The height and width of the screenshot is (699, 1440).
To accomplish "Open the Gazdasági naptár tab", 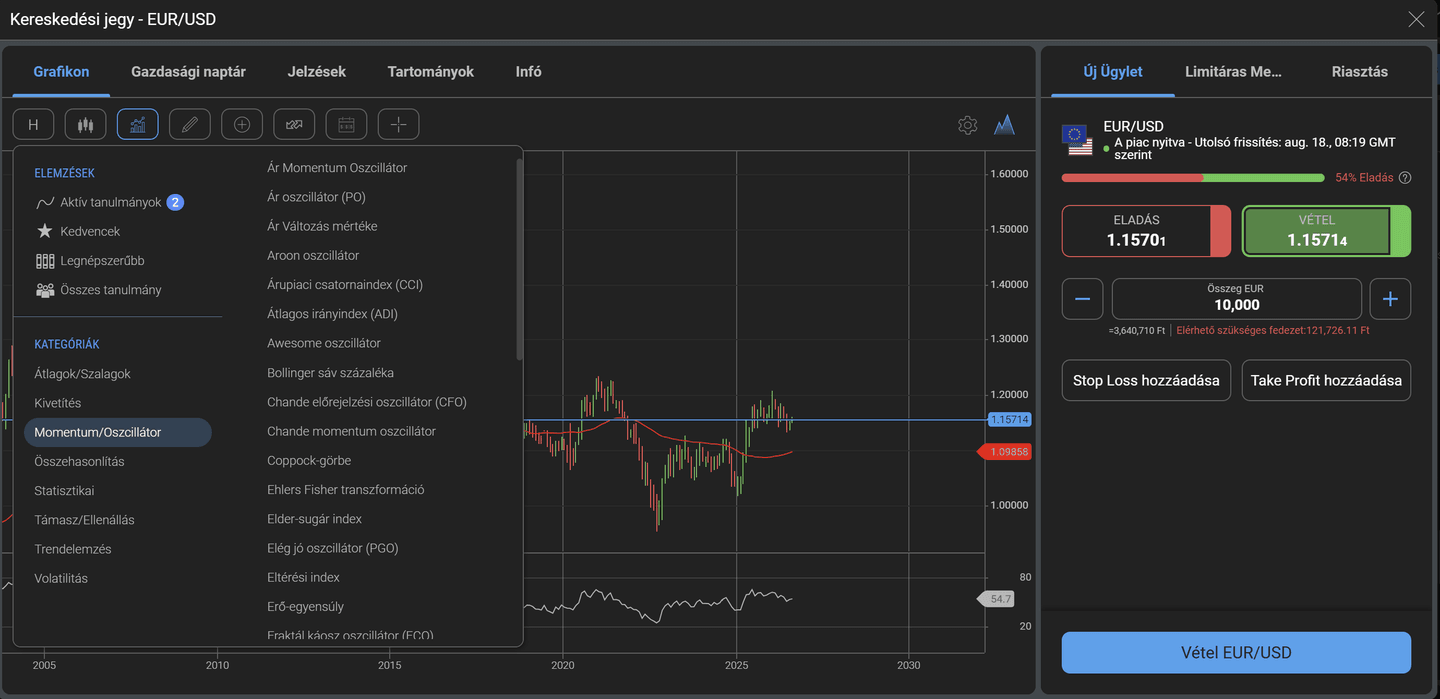I will pos(188,71).
